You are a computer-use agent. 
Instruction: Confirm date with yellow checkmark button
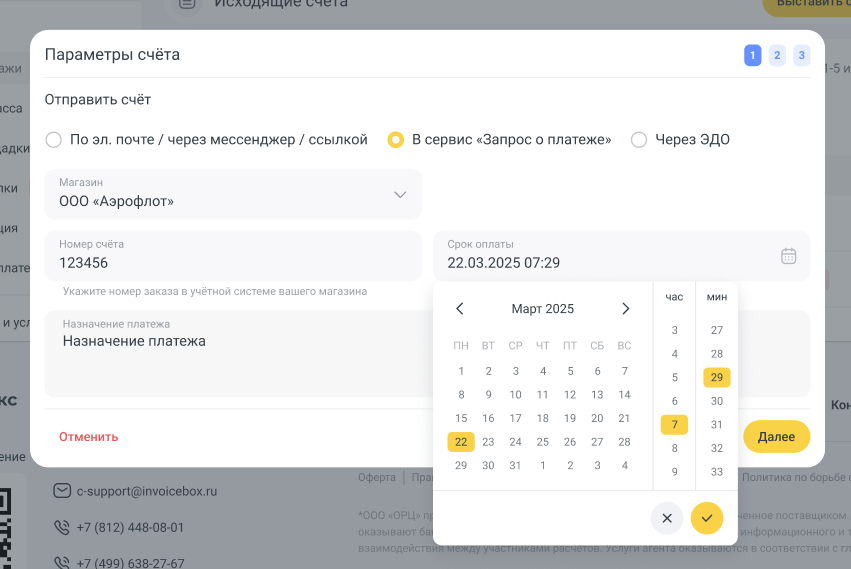pos(706,518)
